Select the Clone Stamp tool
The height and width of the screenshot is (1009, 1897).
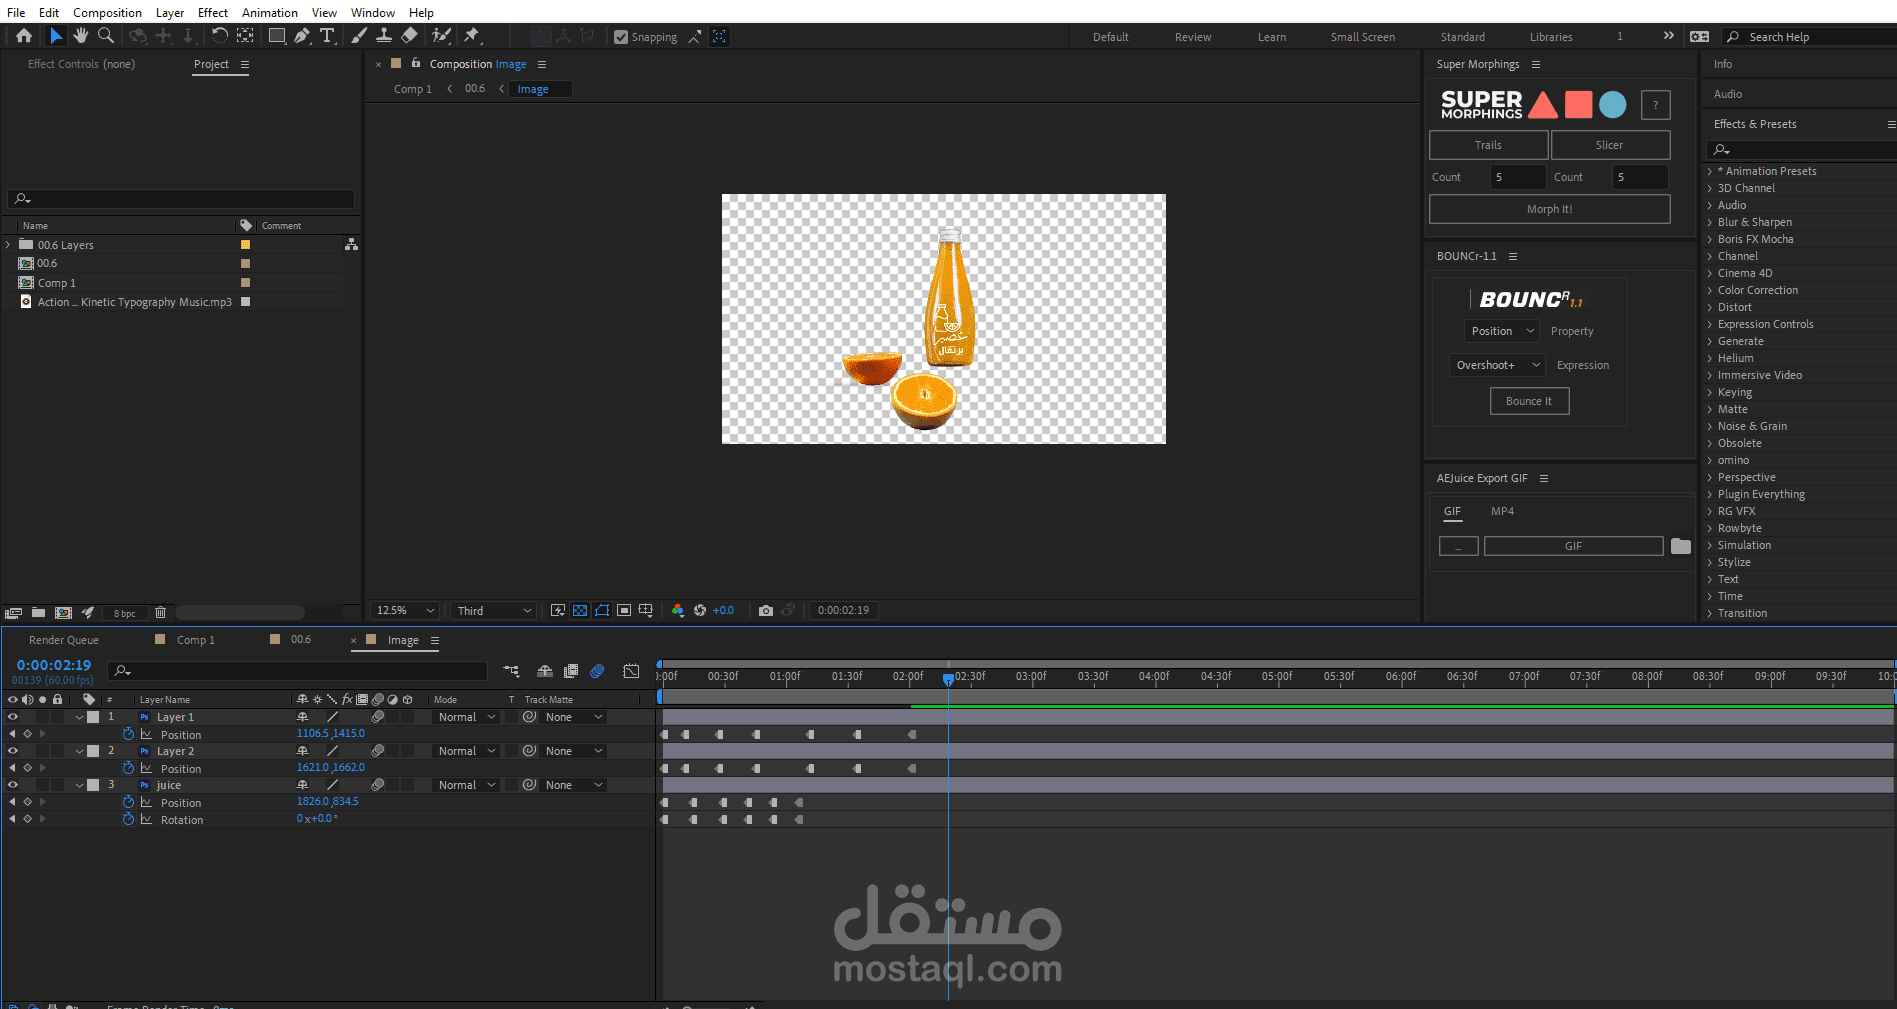pyautogui.click(x=383, y=36)
